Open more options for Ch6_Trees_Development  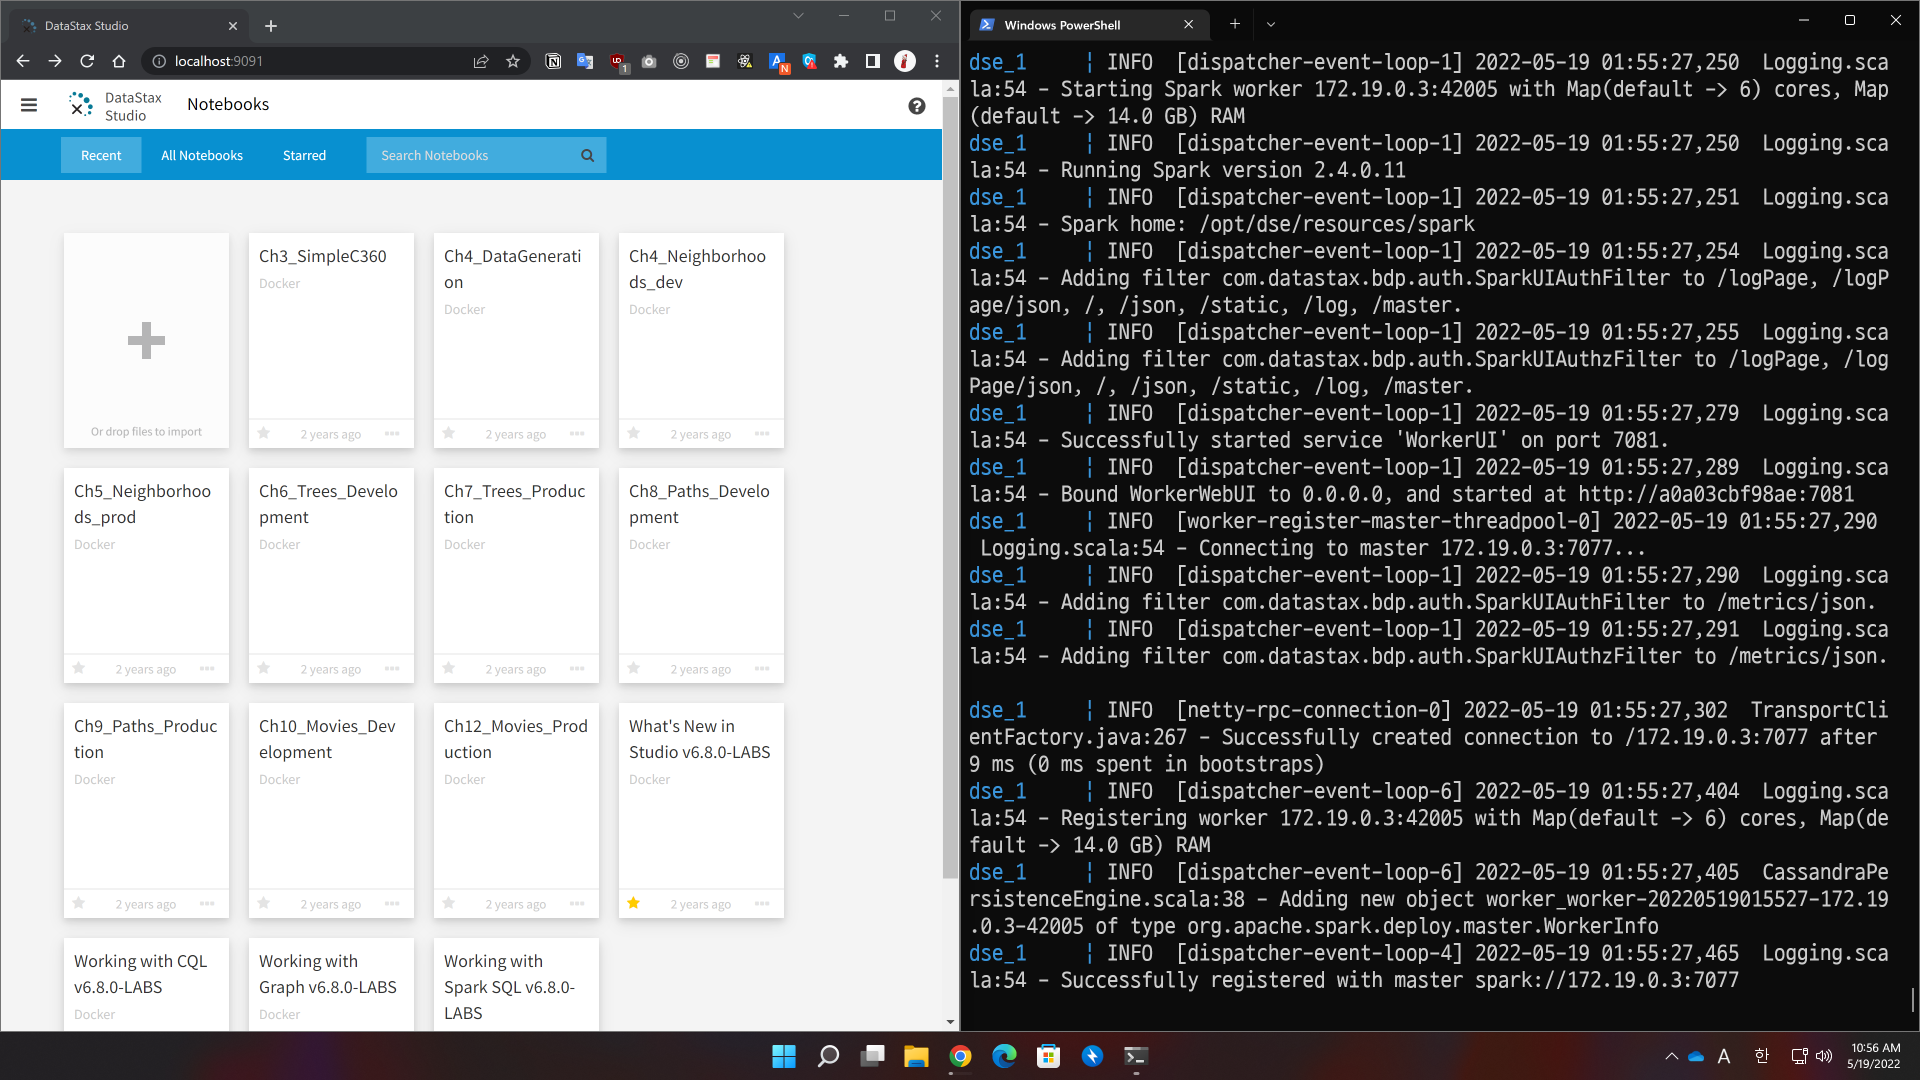point(392,669)
